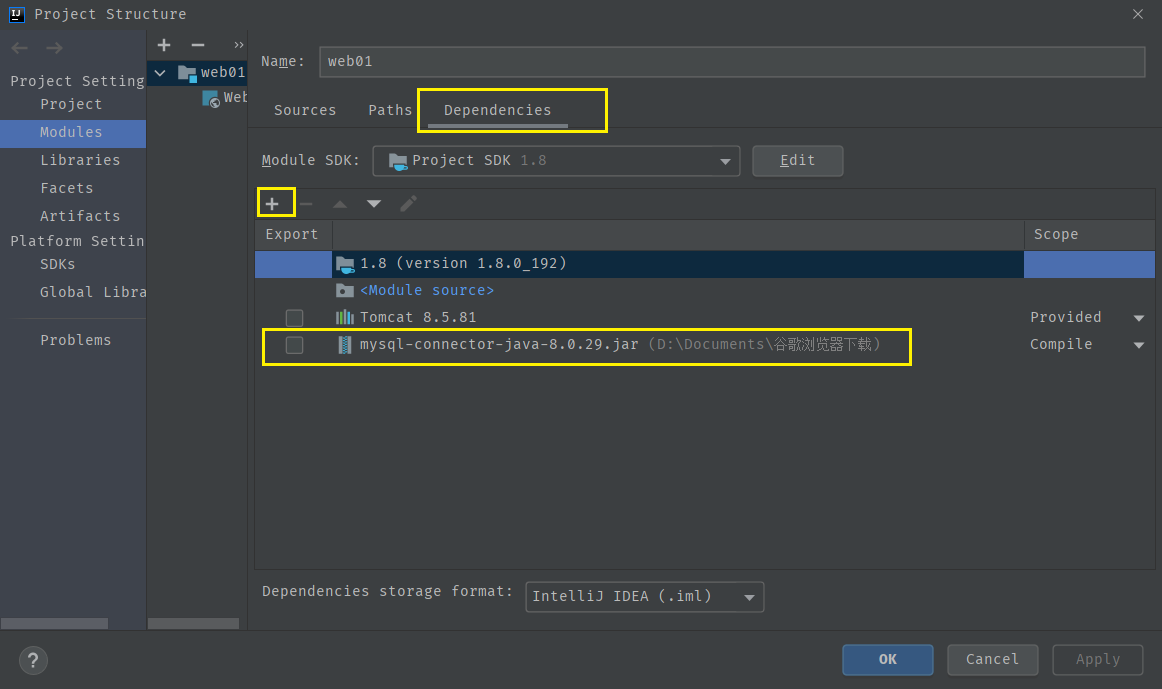Click the mysql-connector jar file icon

click(x=345, y=344)
